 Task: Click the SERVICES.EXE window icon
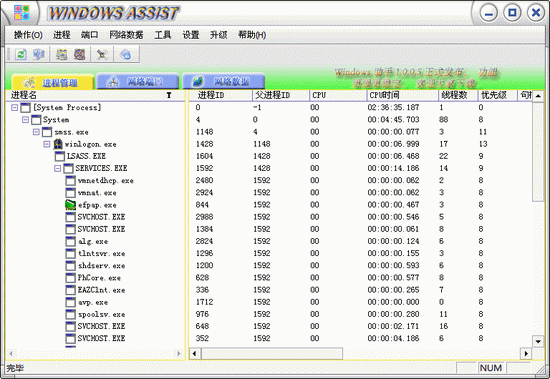pyautogui.click(x=68, y=168)
